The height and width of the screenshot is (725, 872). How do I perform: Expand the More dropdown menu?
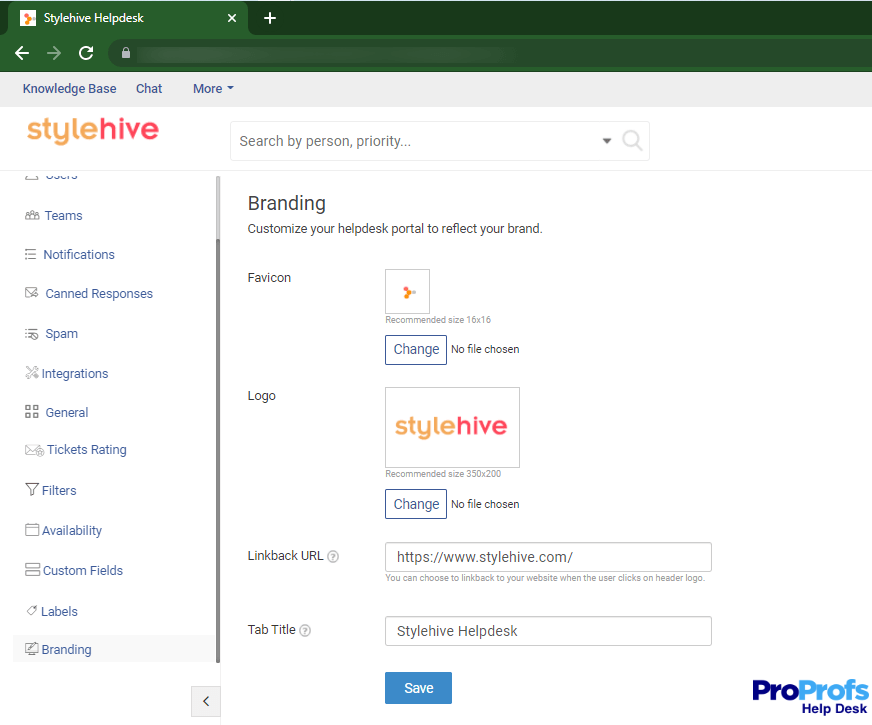pyautogui.click(x=213, y=88)
